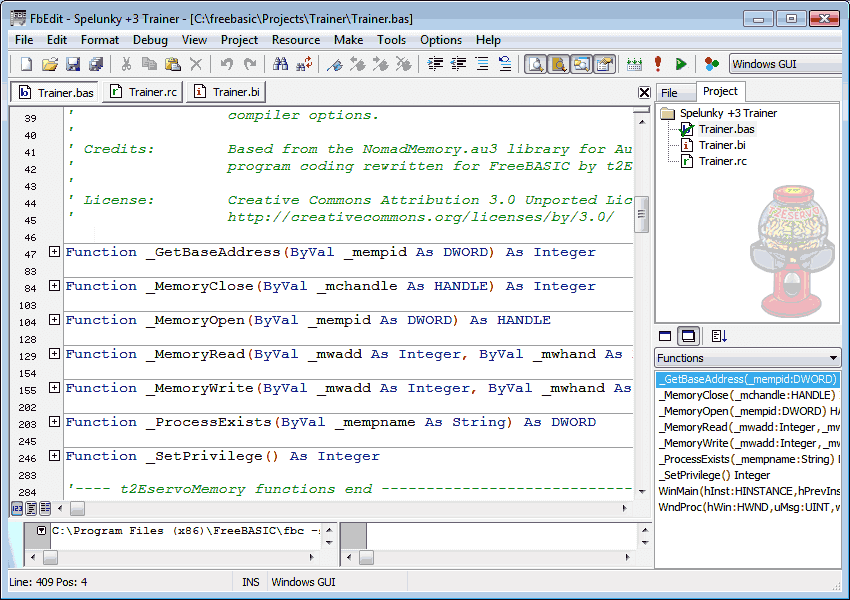Create a new file using the toolbar icon

[24, 63]
